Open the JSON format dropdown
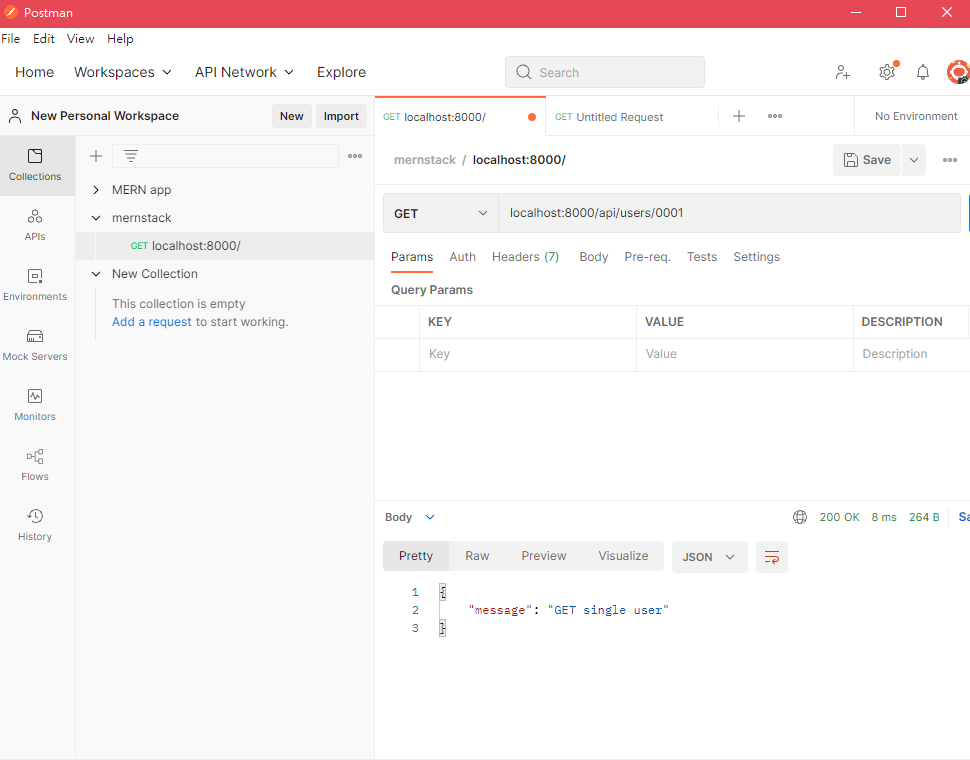Screen dimensions: 970x760 pos(709,557)
